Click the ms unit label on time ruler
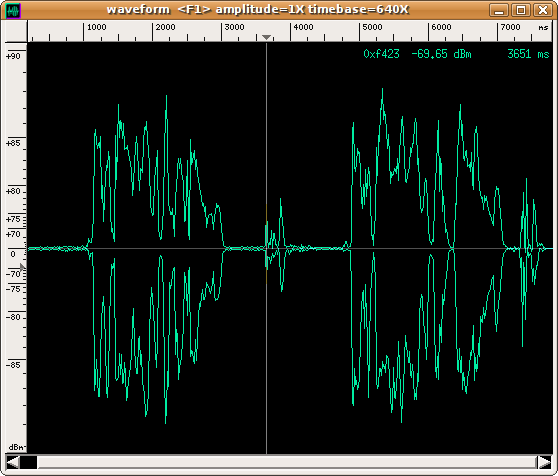Viewport: 558px width, 476px height. [x=543, y=27]
